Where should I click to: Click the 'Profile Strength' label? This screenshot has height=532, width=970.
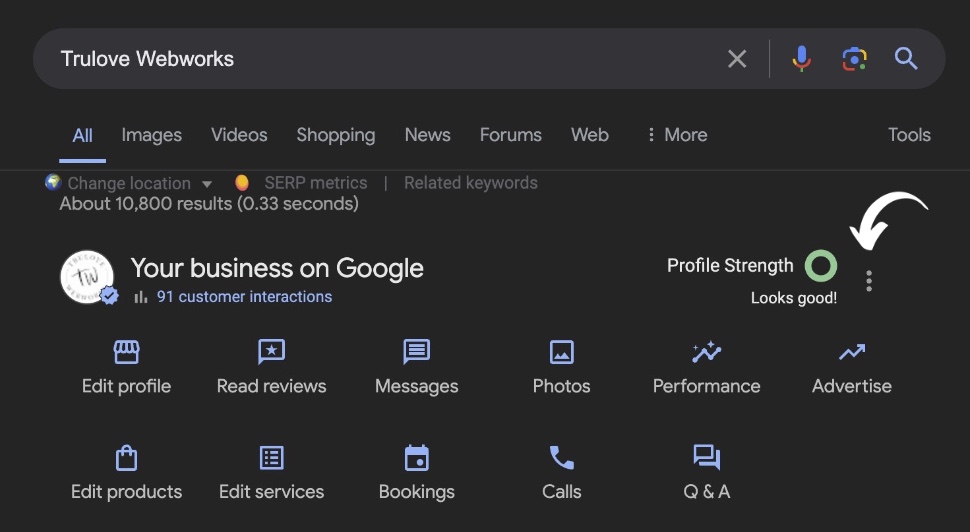730,266
